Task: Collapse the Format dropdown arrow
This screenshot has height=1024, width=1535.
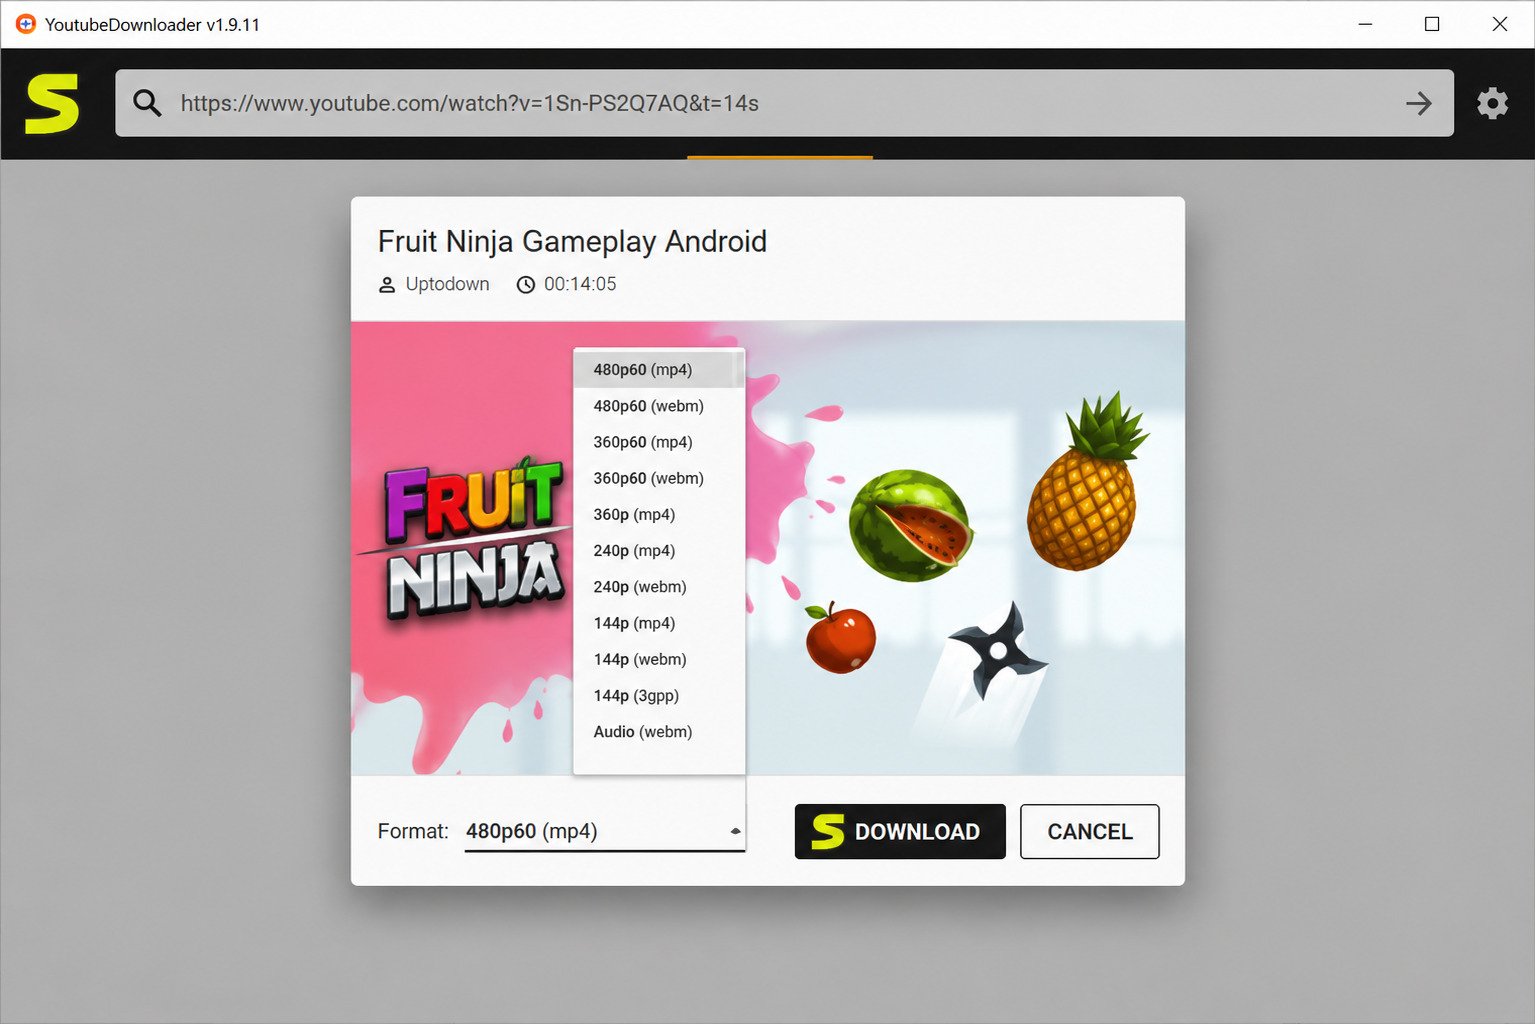Action: pos(735,831)
